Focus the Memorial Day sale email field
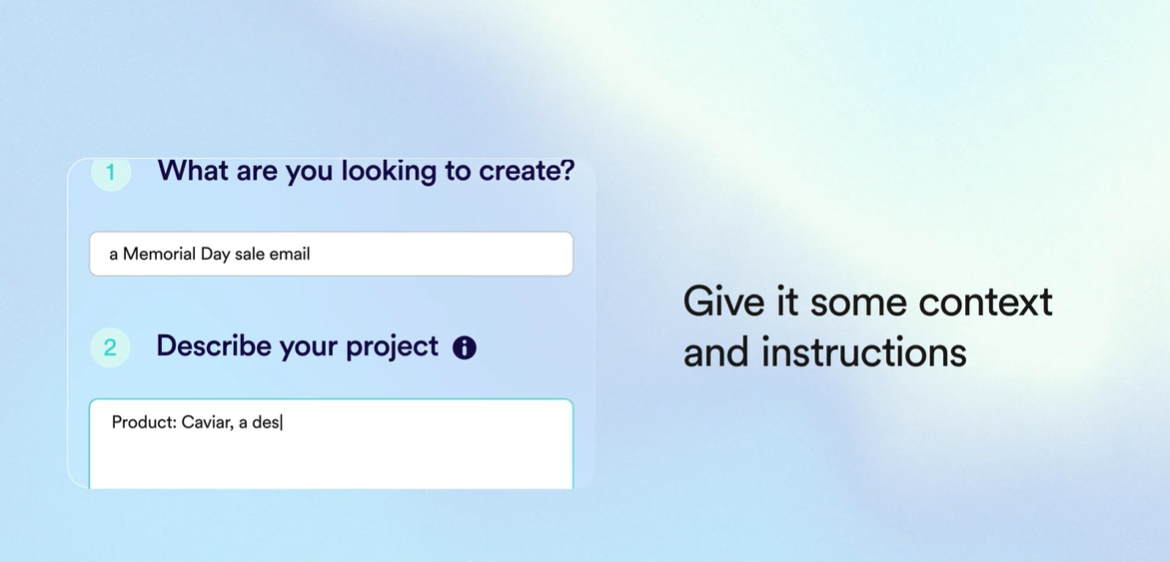This screenshot has width=1170, height=562. 331,254
